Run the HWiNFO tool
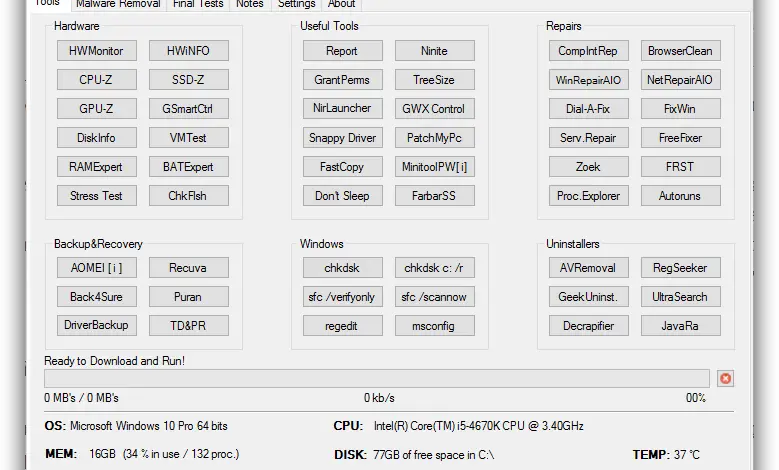The width and height of the screenshot is (779, 470). click(188, 51)
